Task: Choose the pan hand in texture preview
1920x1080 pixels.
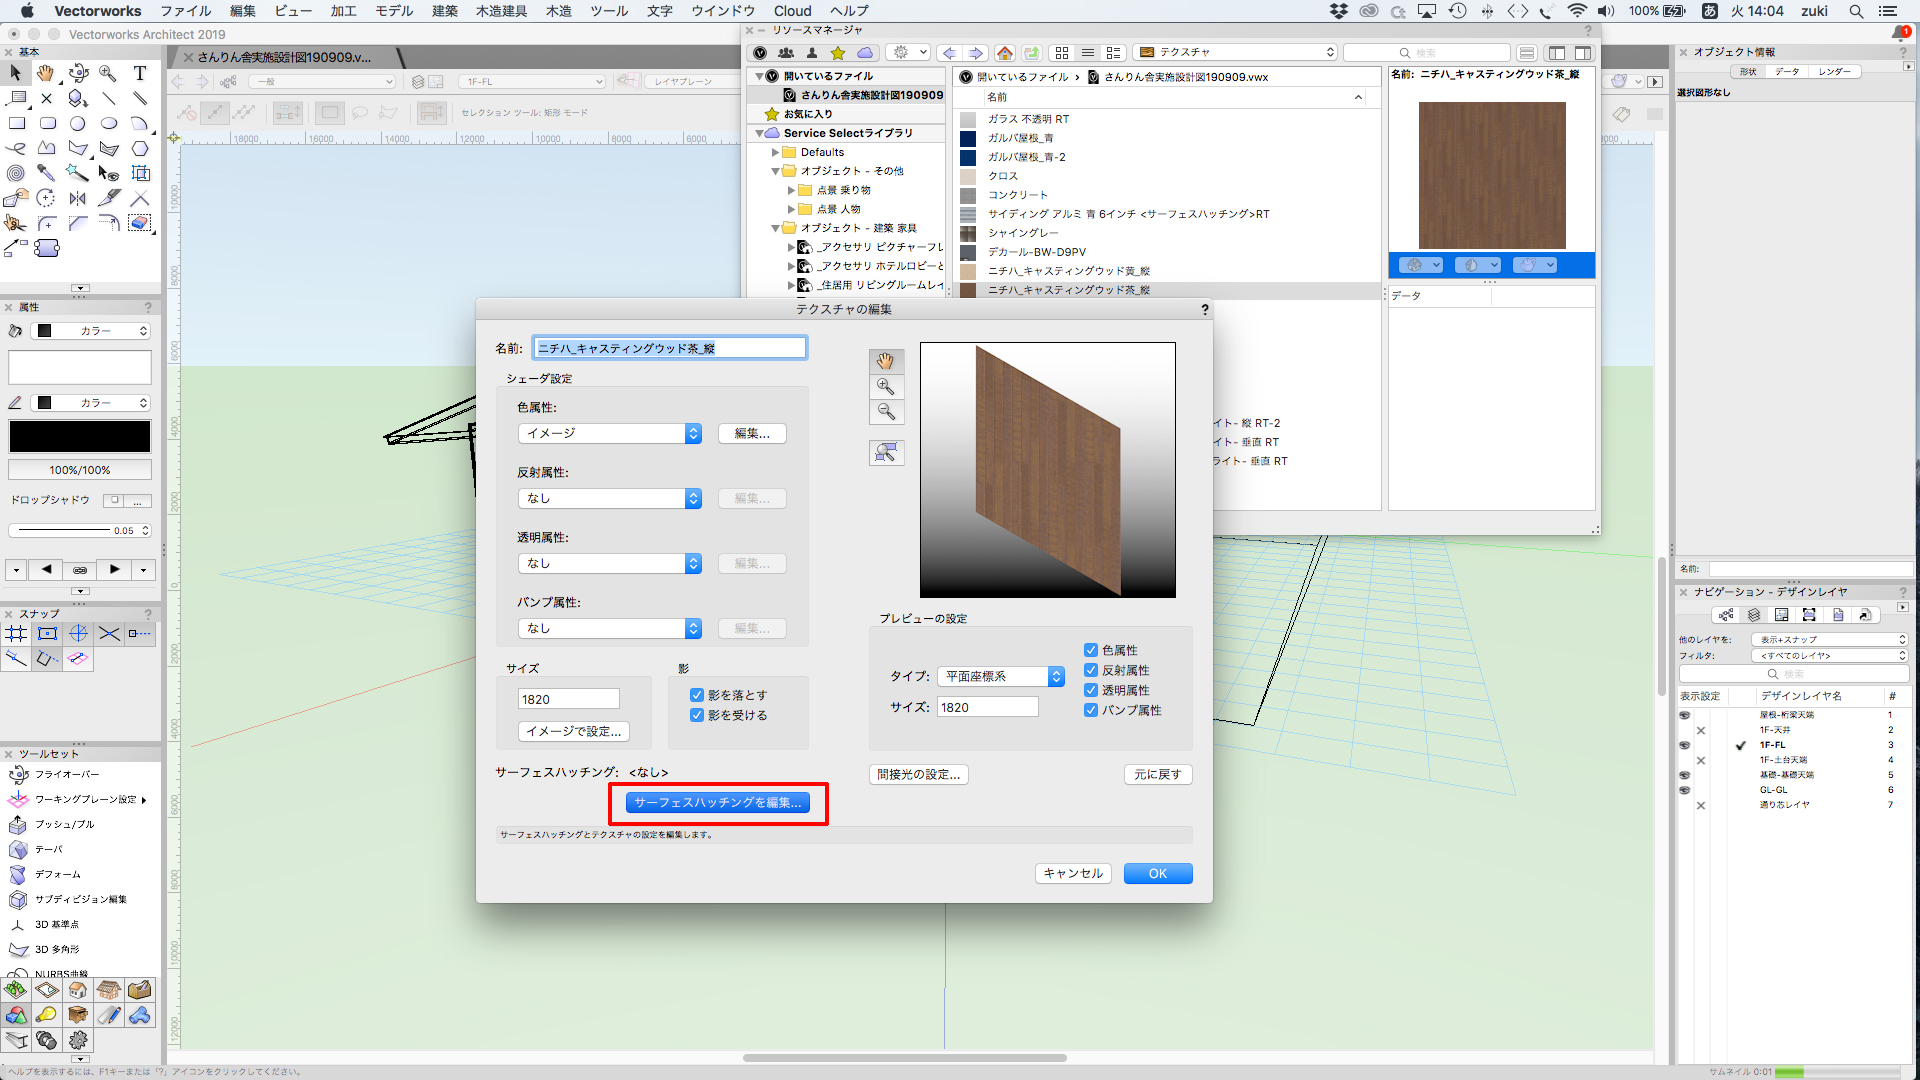Action: [886, 361]
